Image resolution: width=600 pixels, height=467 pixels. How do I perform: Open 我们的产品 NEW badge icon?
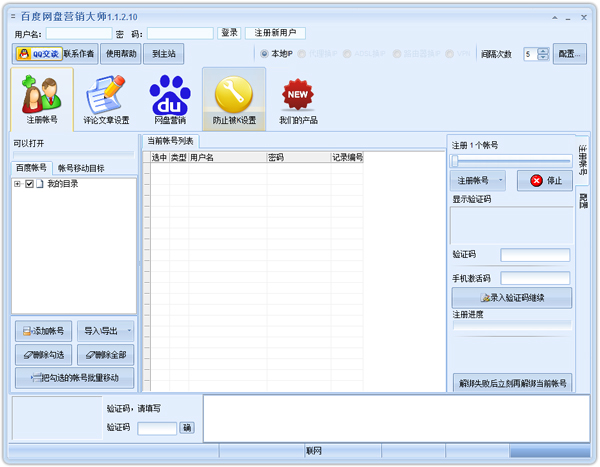pyautogui.click(x=298, y=101)
